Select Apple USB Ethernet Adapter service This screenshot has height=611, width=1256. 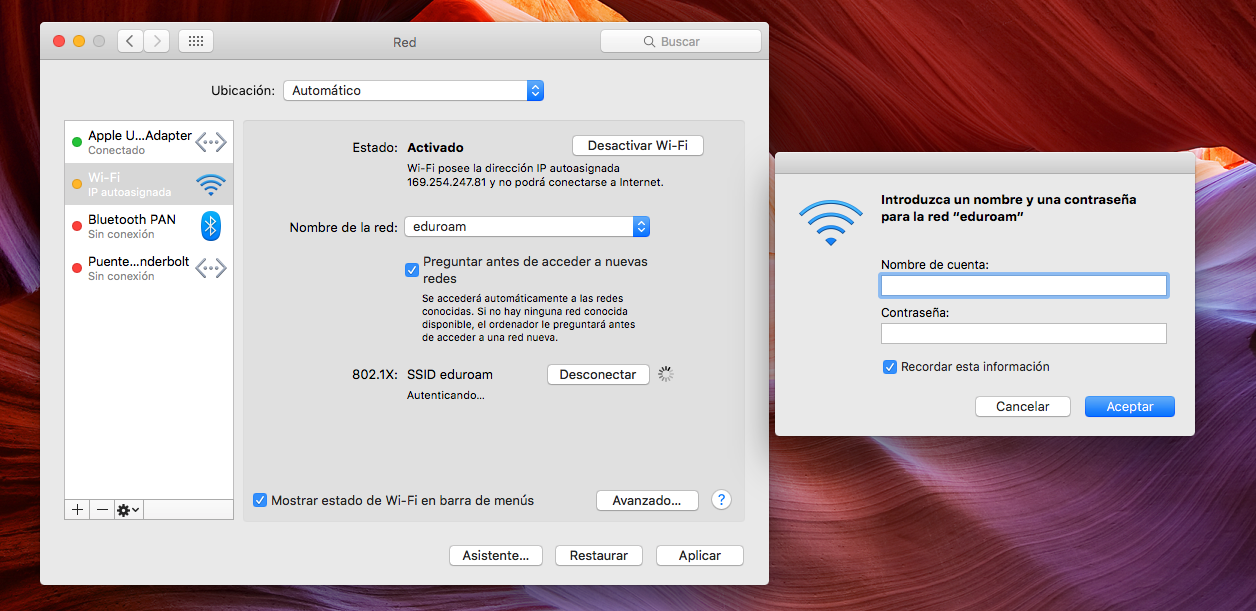(x=149, y=142)
